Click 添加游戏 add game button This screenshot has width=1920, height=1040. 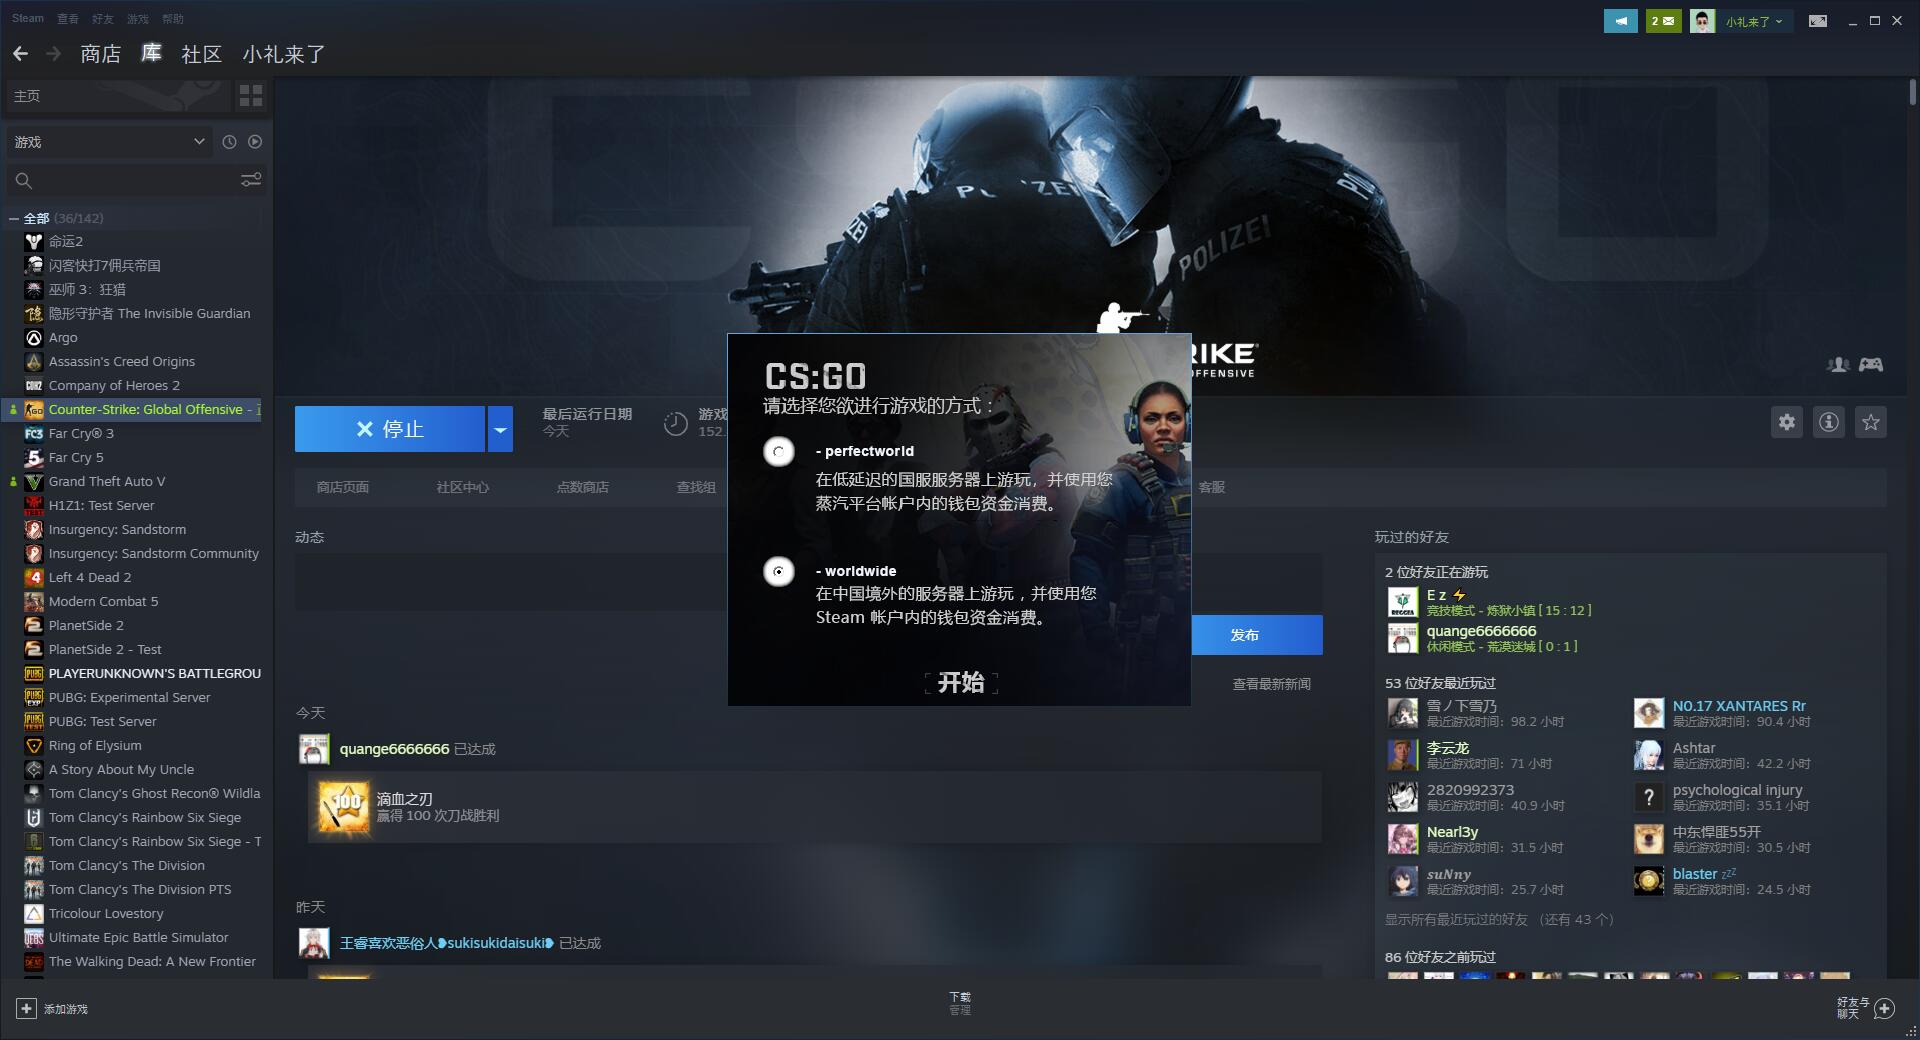tap(52, 1009)
